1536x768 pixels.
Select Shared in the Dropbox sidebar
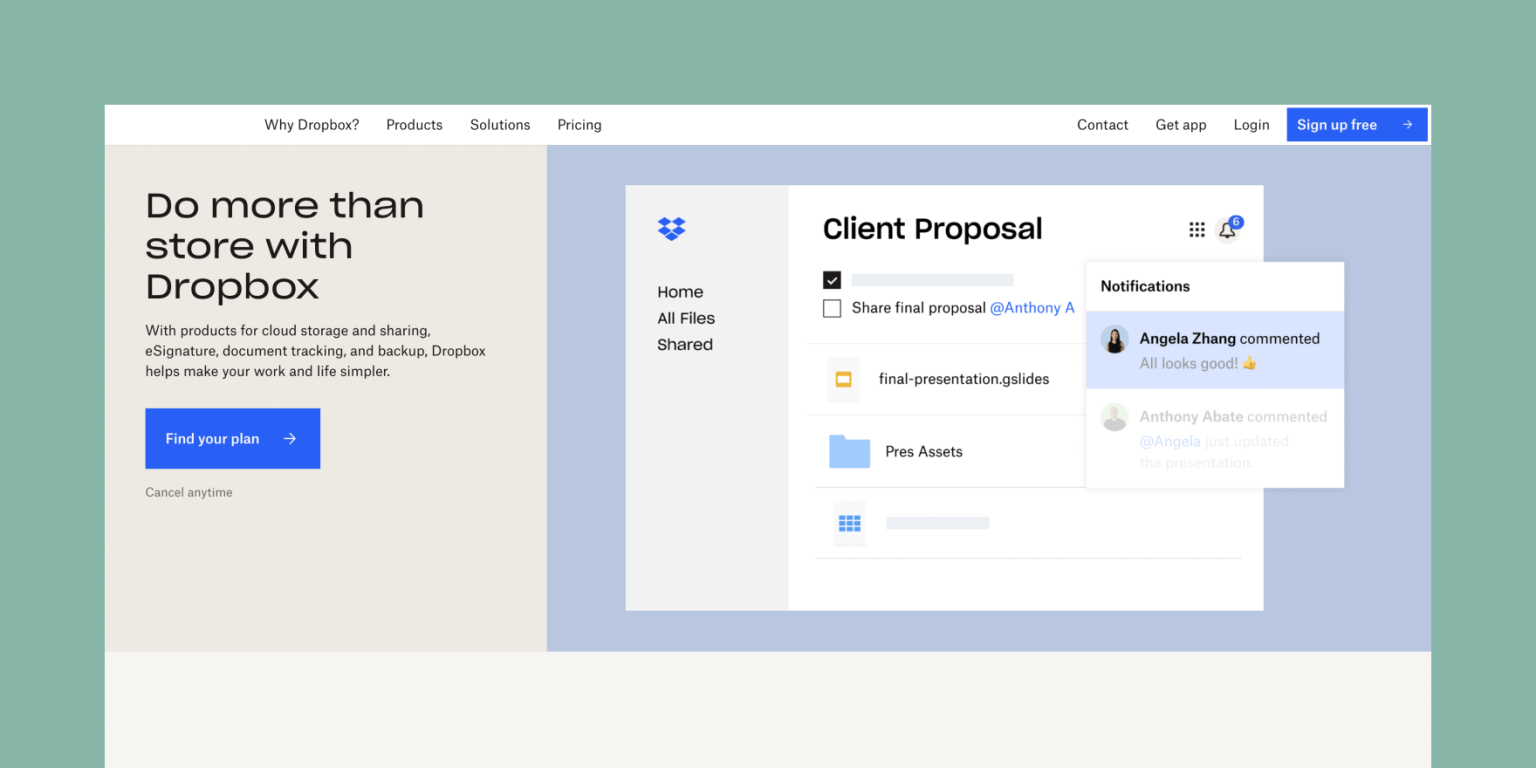684,344
